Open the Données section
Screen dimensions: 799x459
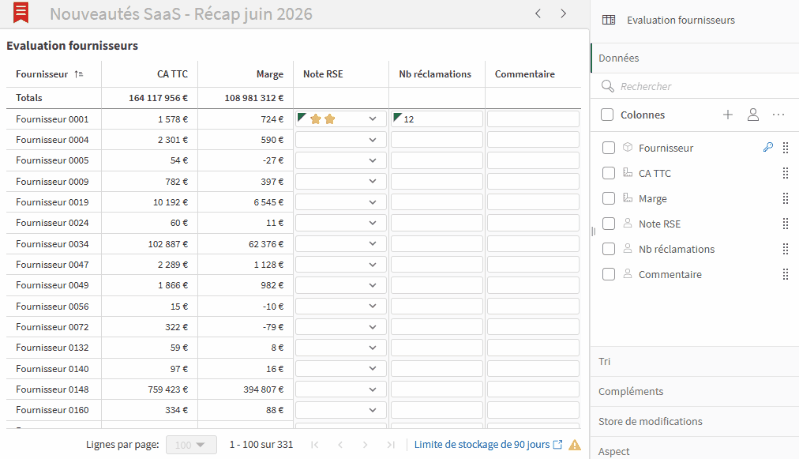pyautogui.click(x=695, y=58)
